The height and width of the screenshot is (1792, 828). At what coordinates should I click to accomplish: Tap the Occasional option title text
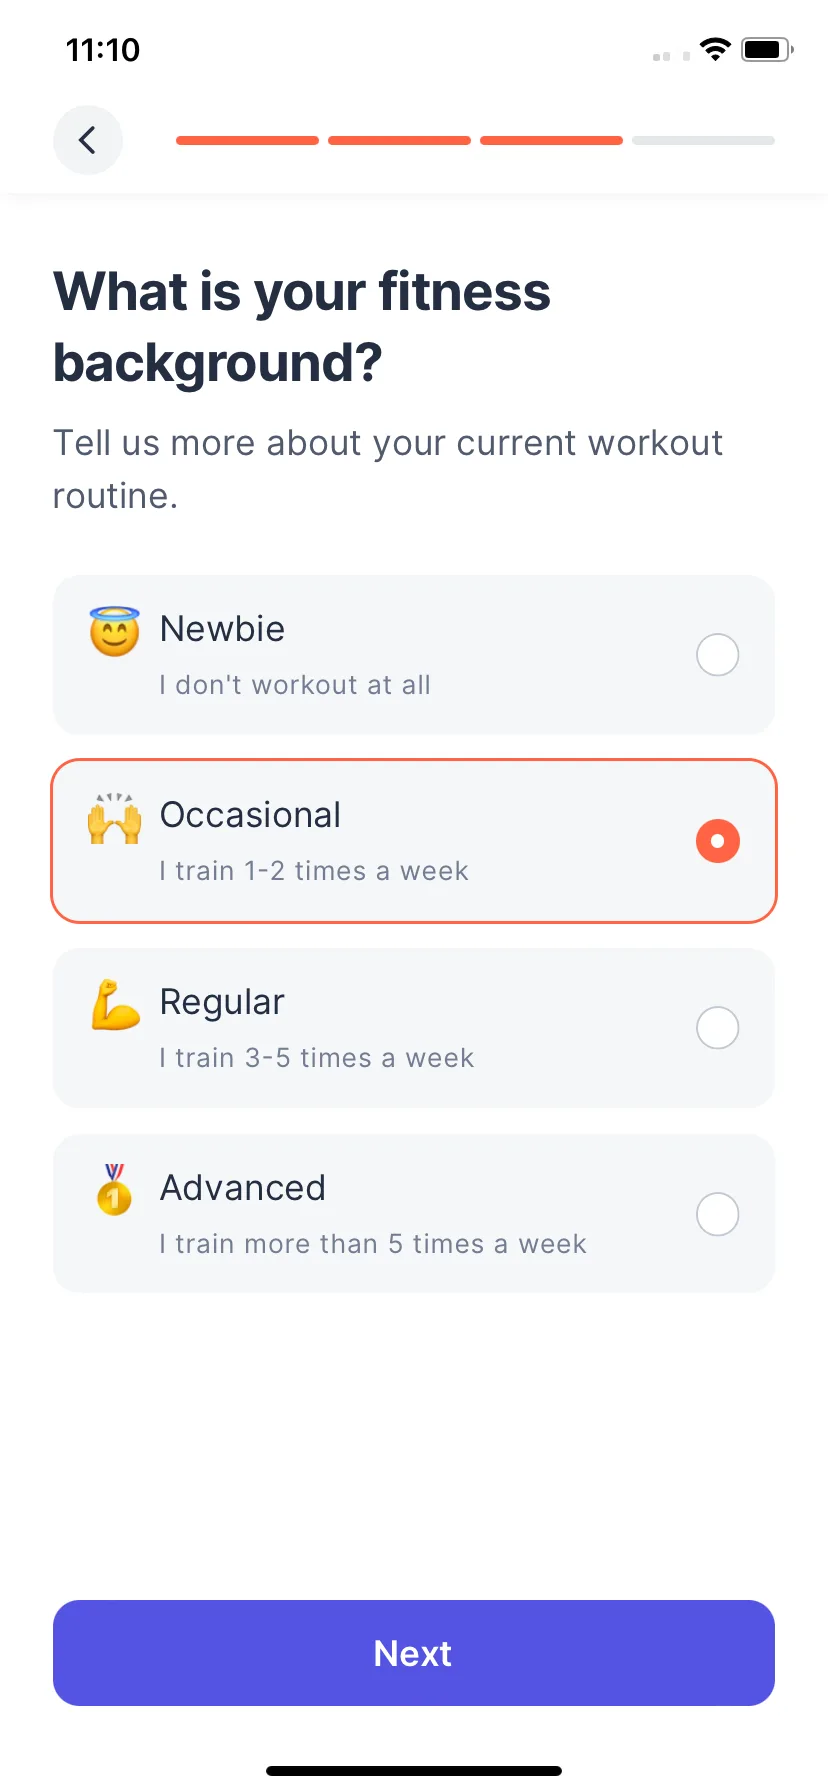[x=251, y=815]
